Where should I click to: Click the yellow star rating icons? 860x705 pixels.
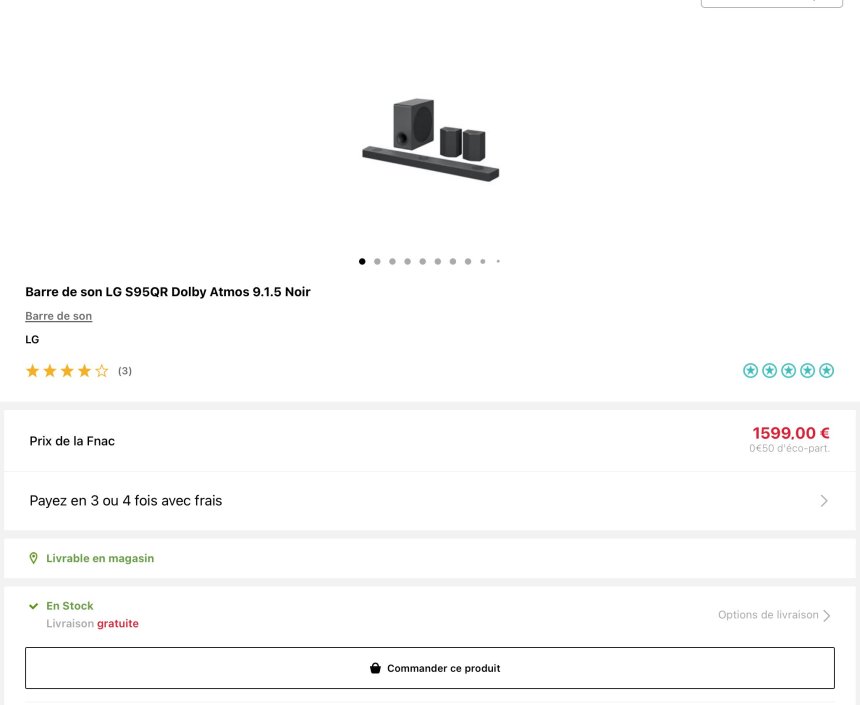[x=67, y=371]
